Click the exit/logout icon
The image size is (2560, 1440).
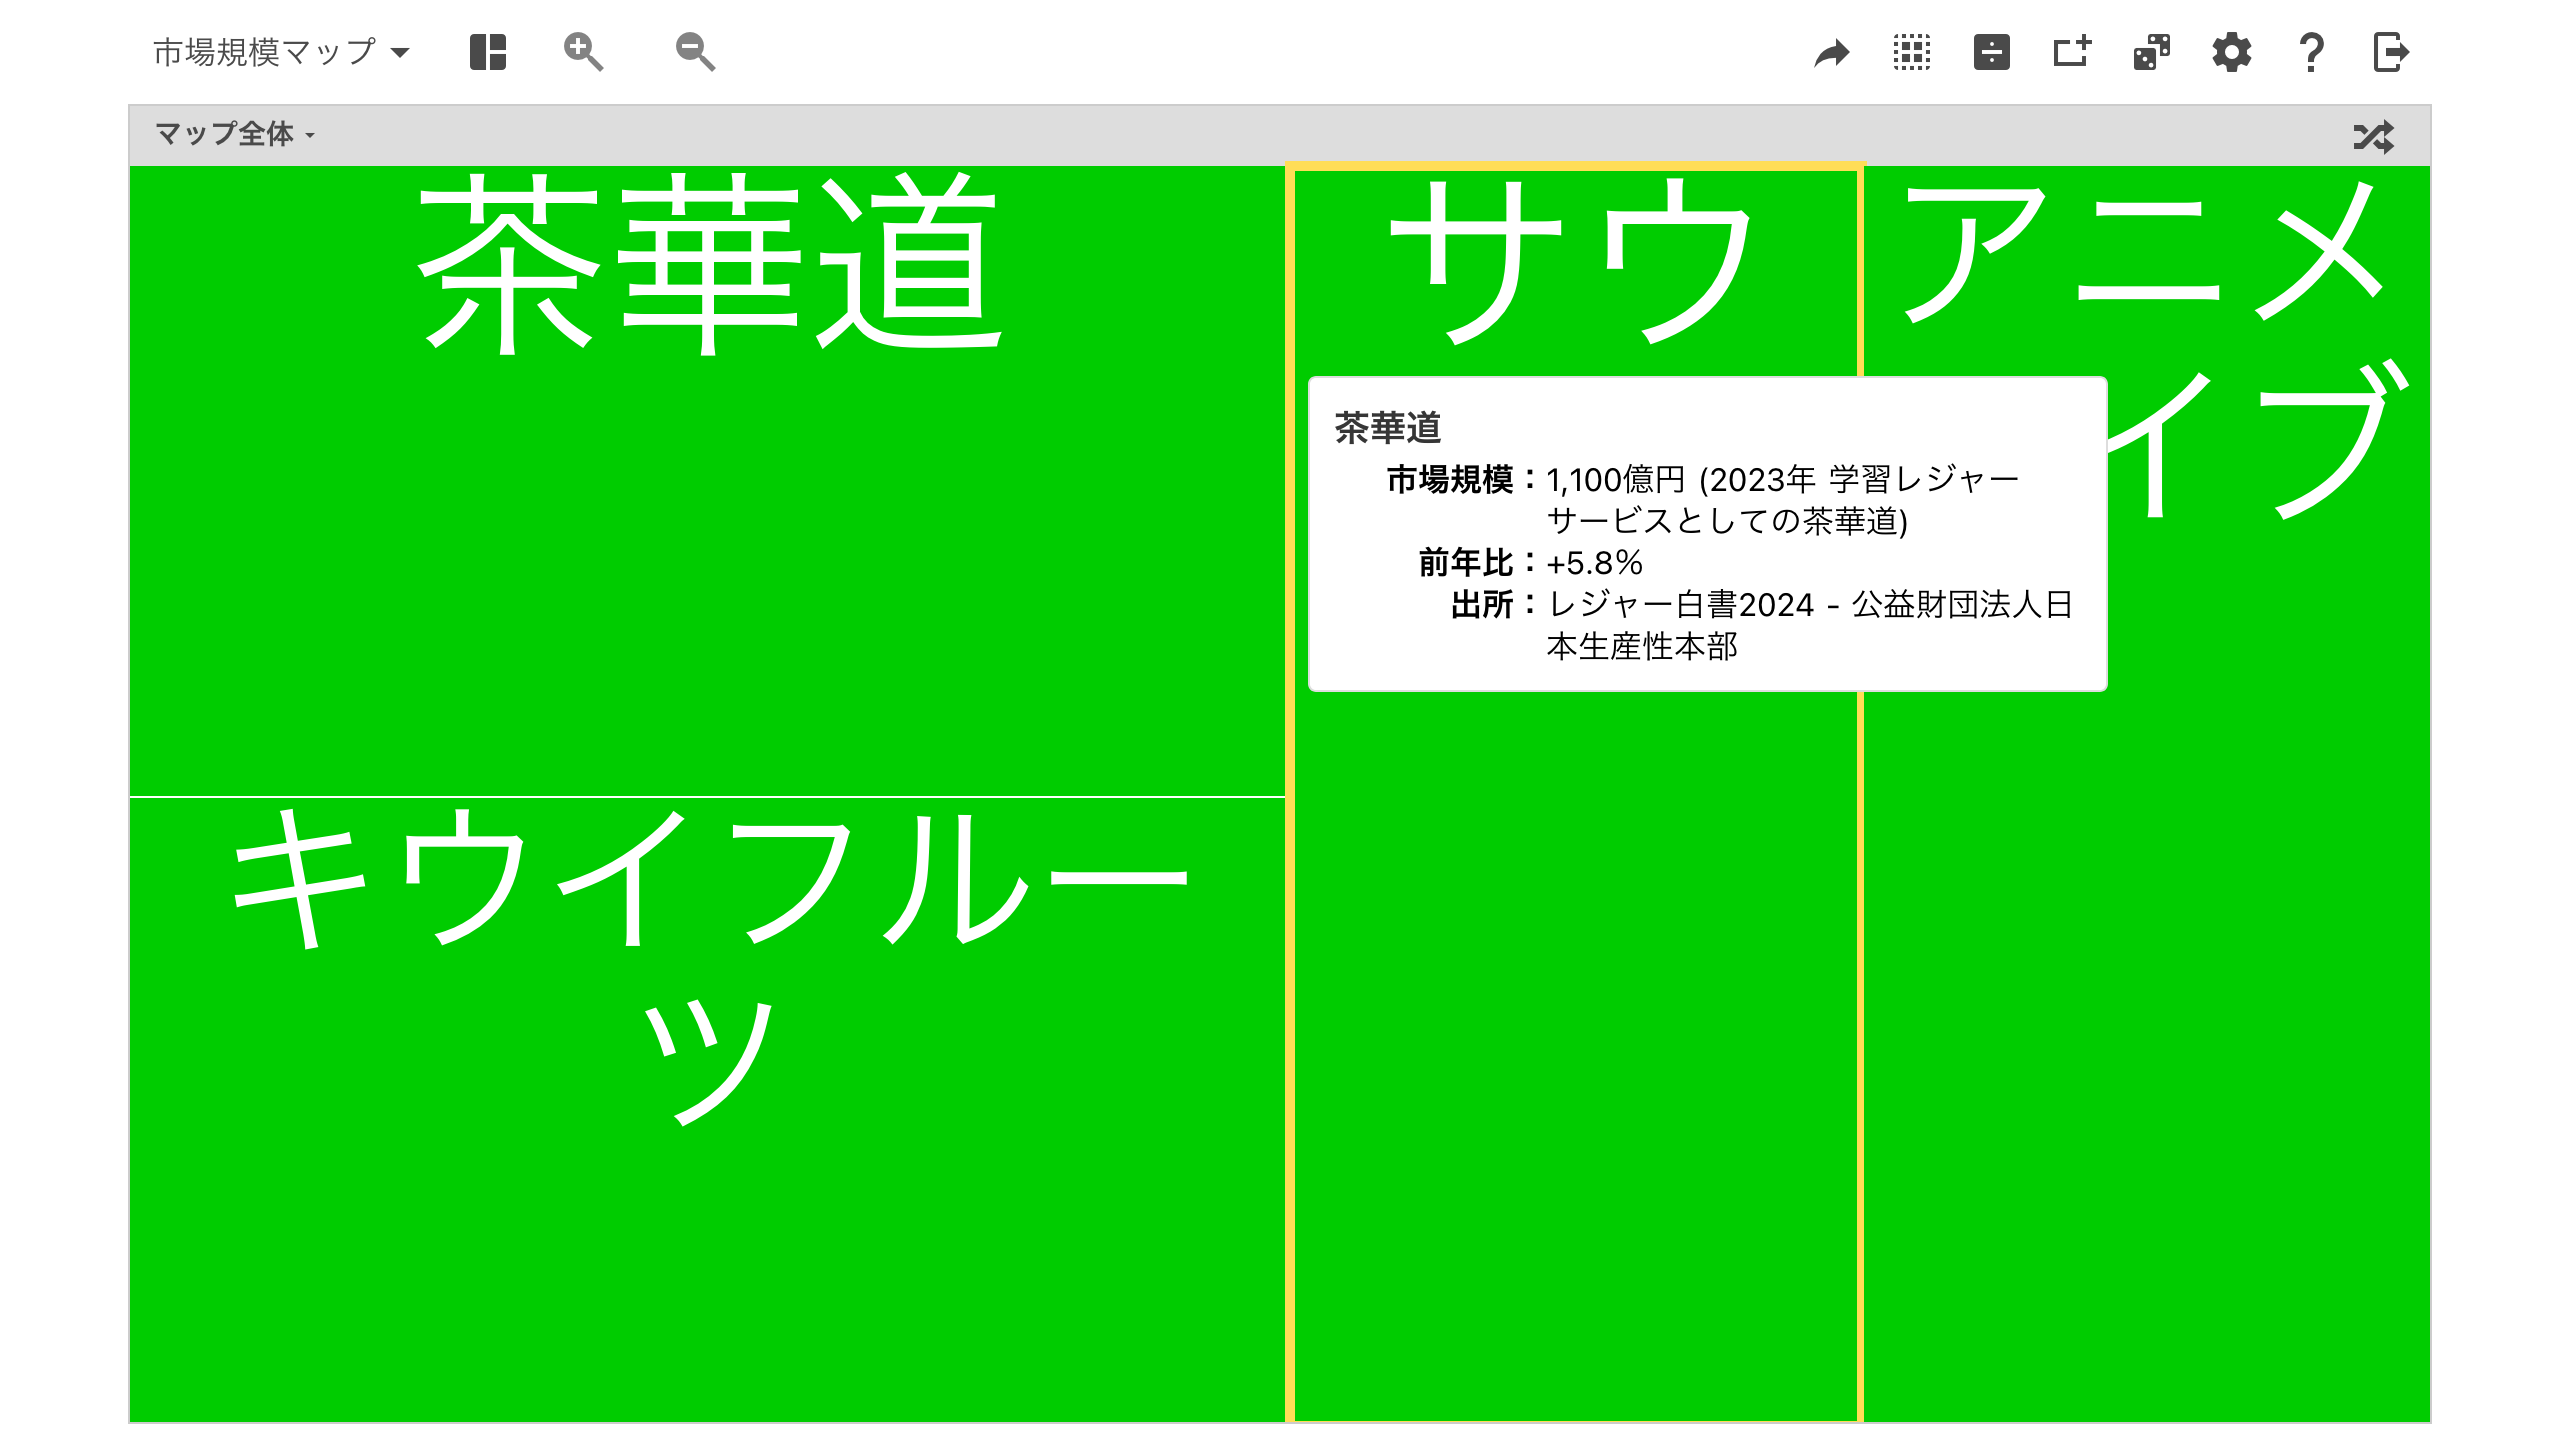pos(2391,52)
